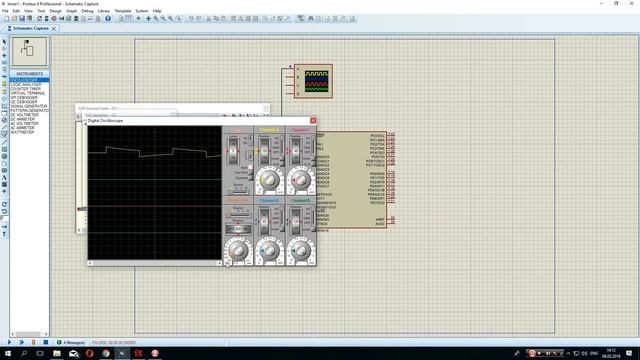Open Windows Start menu
Image resolution: width=640 pixels, height=360 pixels.
pos(8,353)
